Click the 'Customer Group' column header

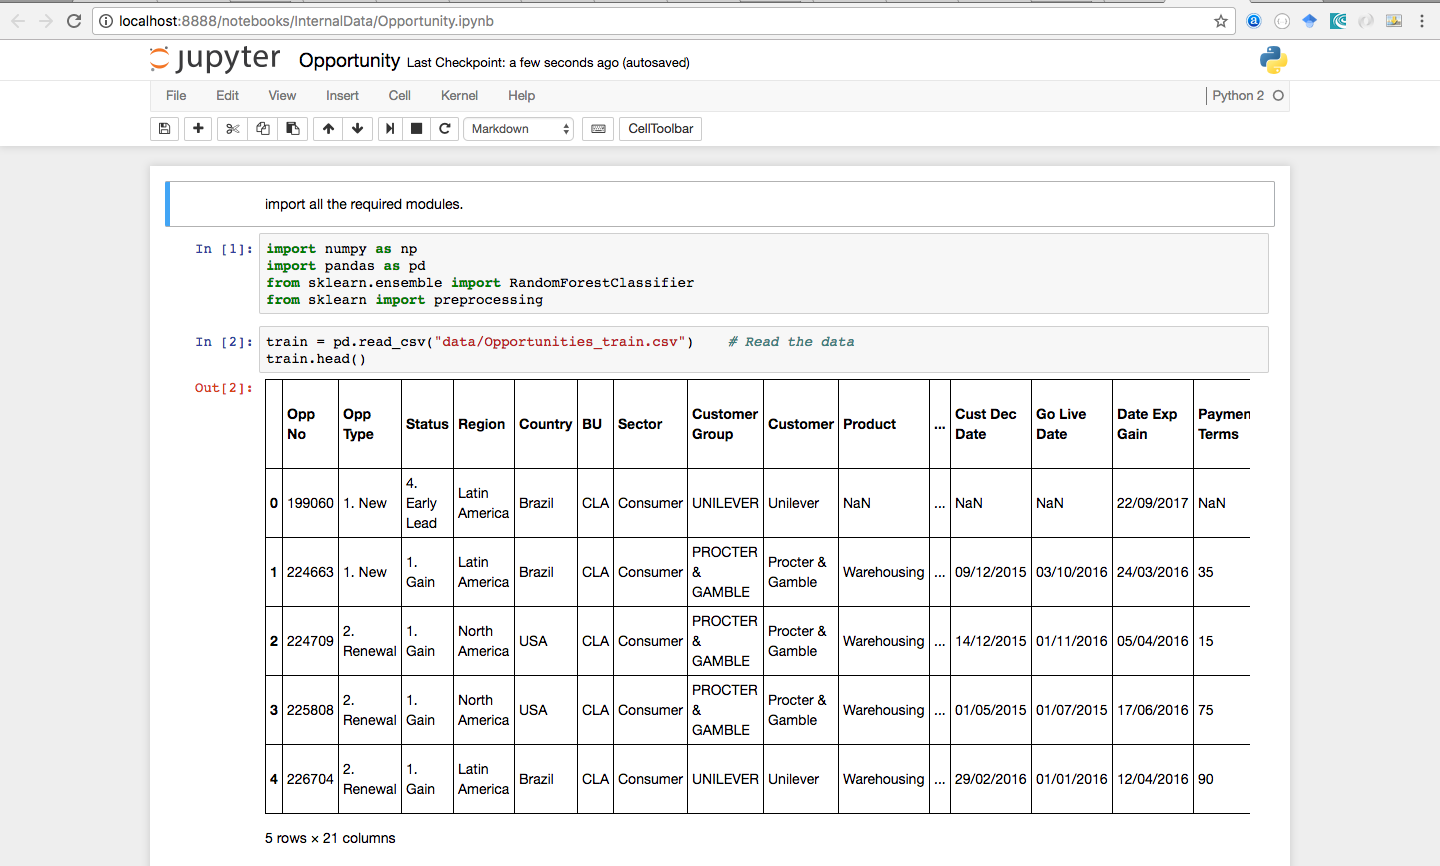coord(725,424)
